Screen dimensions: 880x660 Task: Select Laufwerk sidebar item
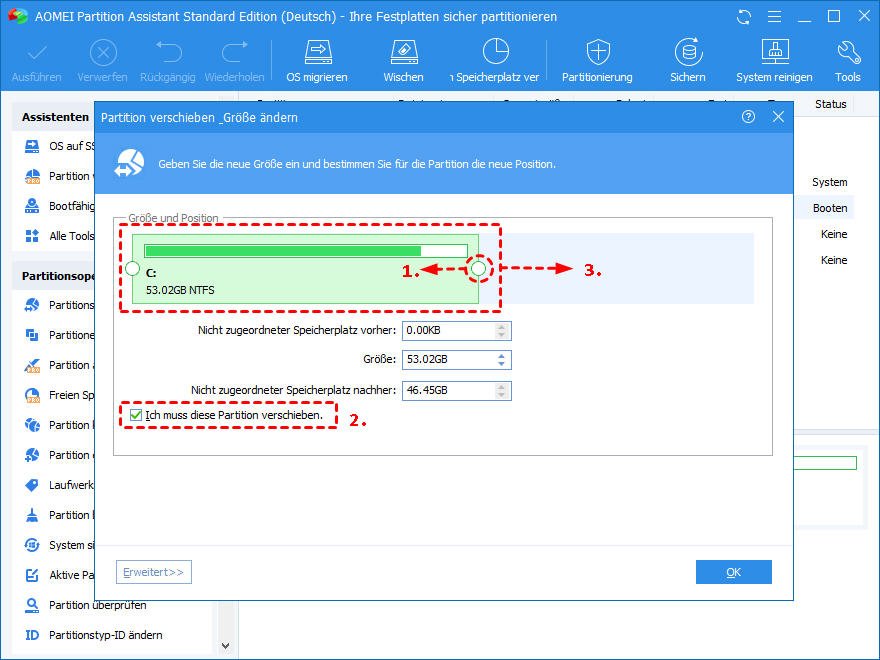click(x=59, y=485)
